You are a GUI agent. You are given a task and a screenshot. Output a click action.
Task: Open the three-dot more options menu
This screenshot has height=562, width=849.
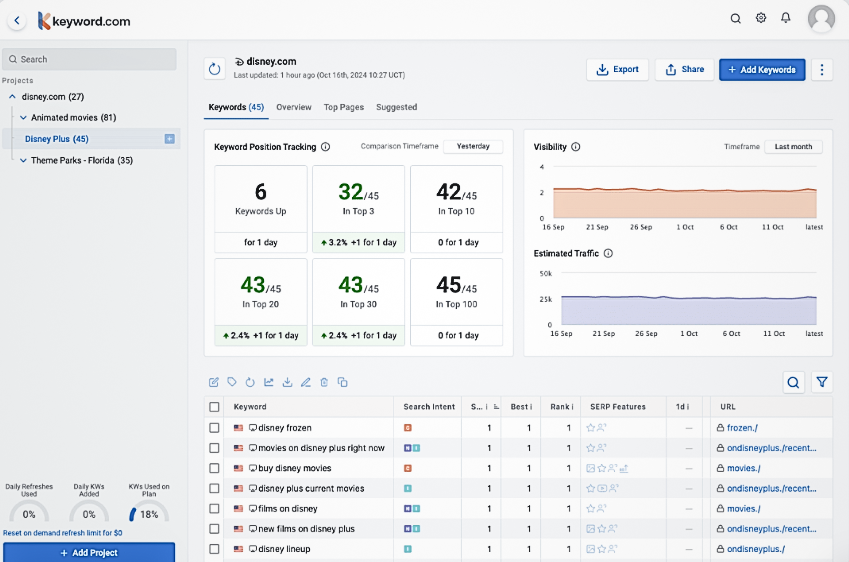(822, 69)
